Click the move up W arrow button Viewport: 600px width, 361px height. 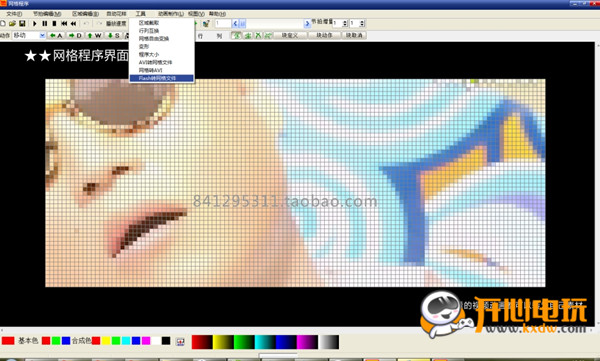pos(94,35)
